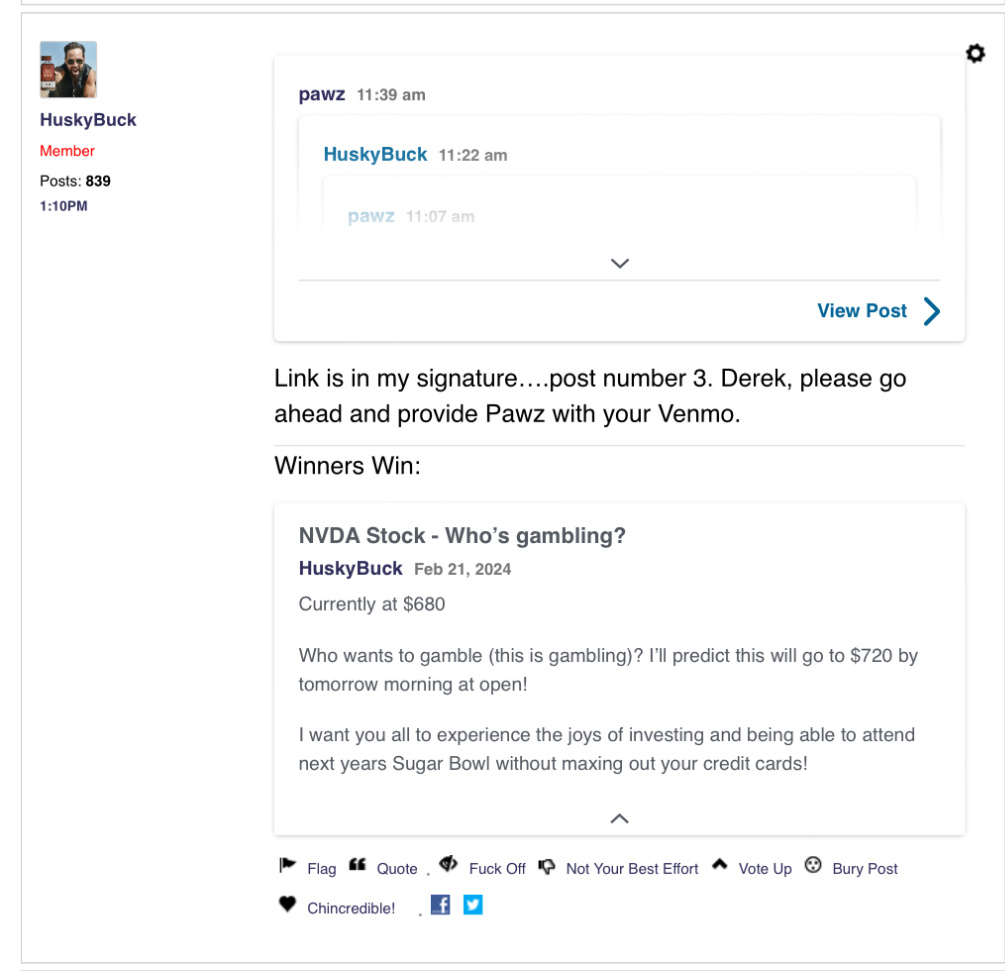Click the Flag icon on post

[288, 866]
